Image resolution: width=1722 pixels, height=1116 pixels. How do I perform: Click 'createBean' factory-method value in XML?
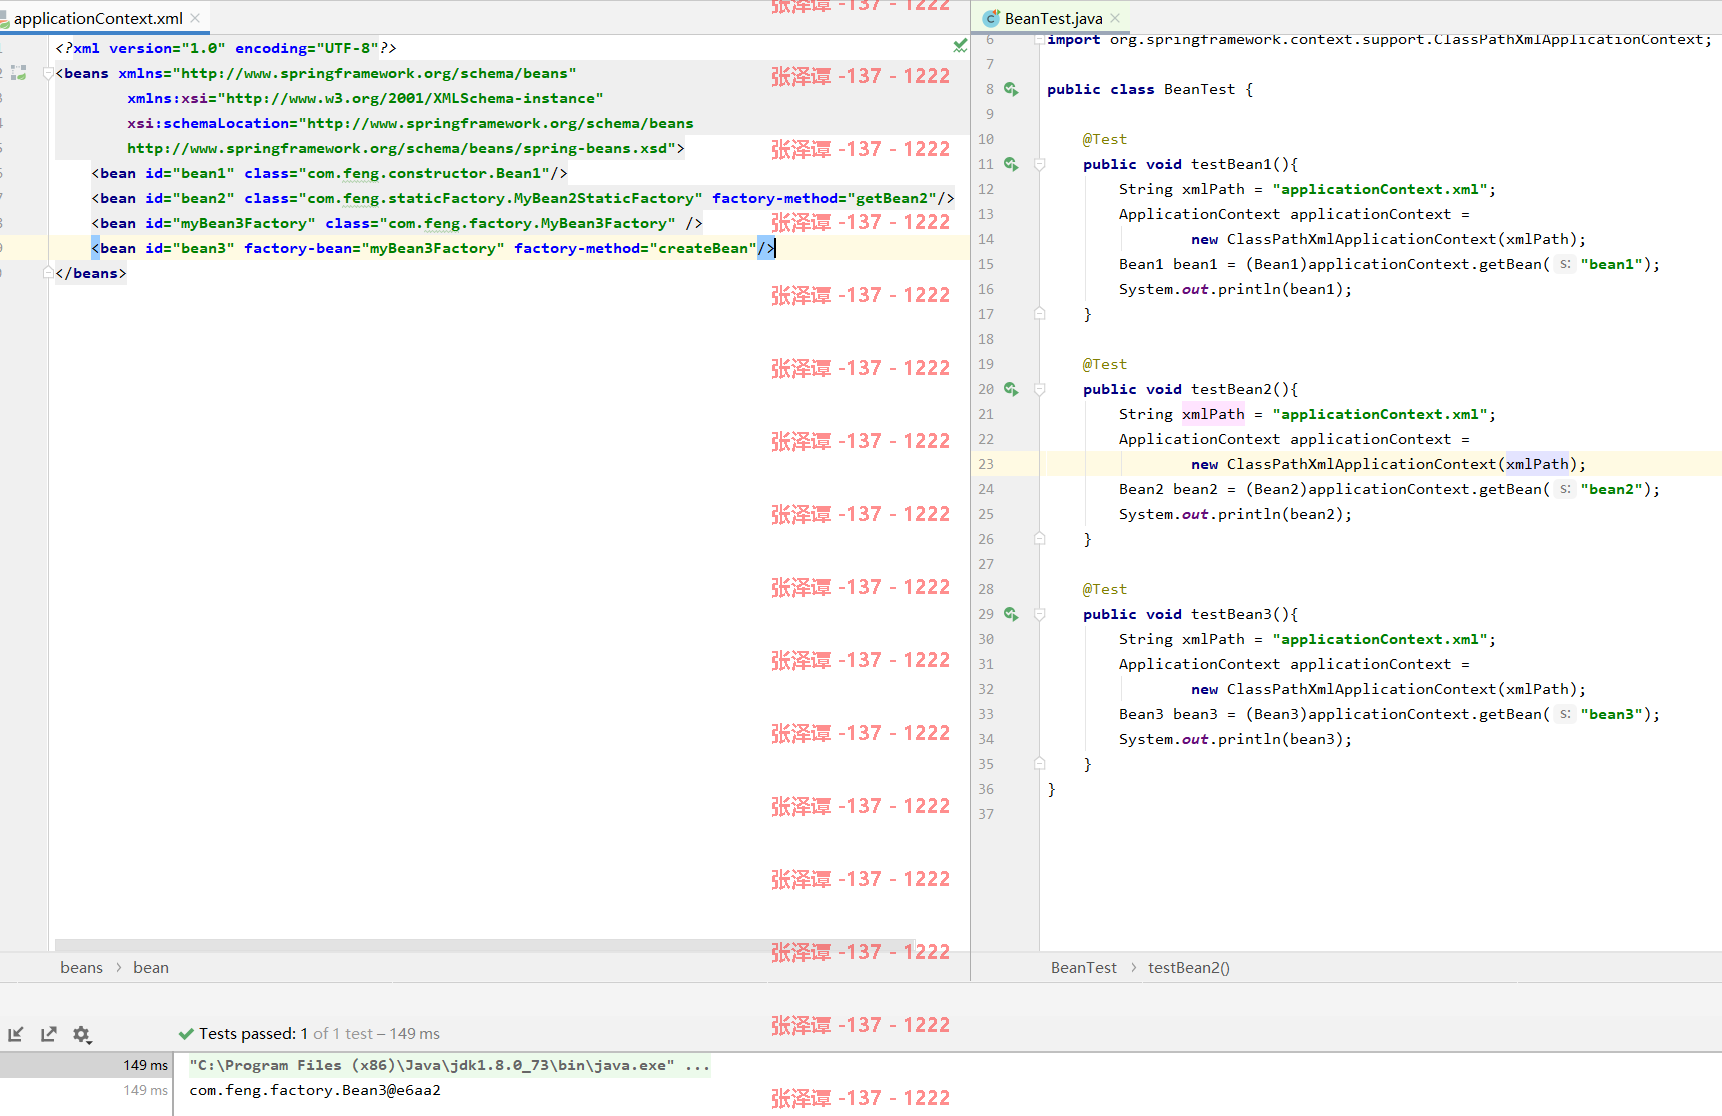click(703, 248)
